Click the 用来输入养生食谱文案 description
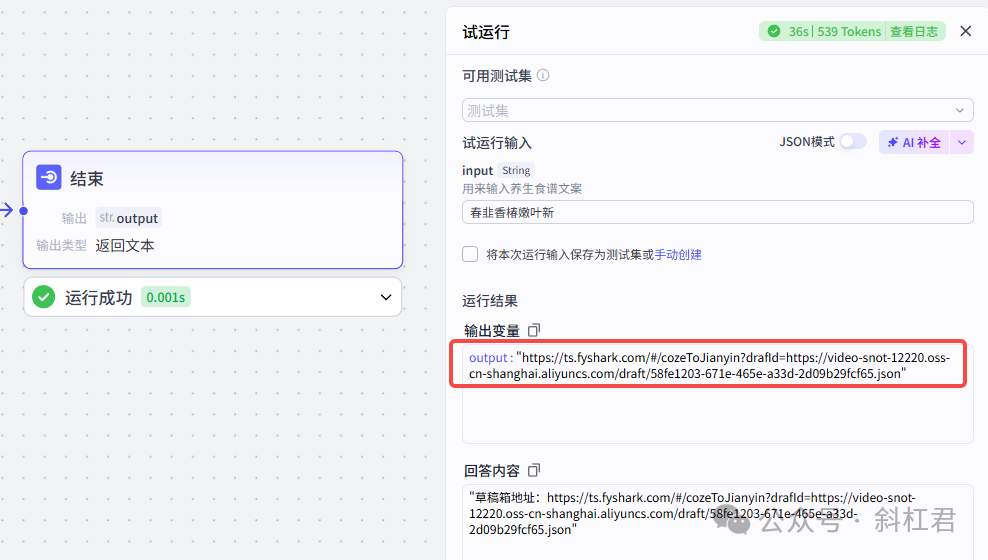 (x=522, y=188)
